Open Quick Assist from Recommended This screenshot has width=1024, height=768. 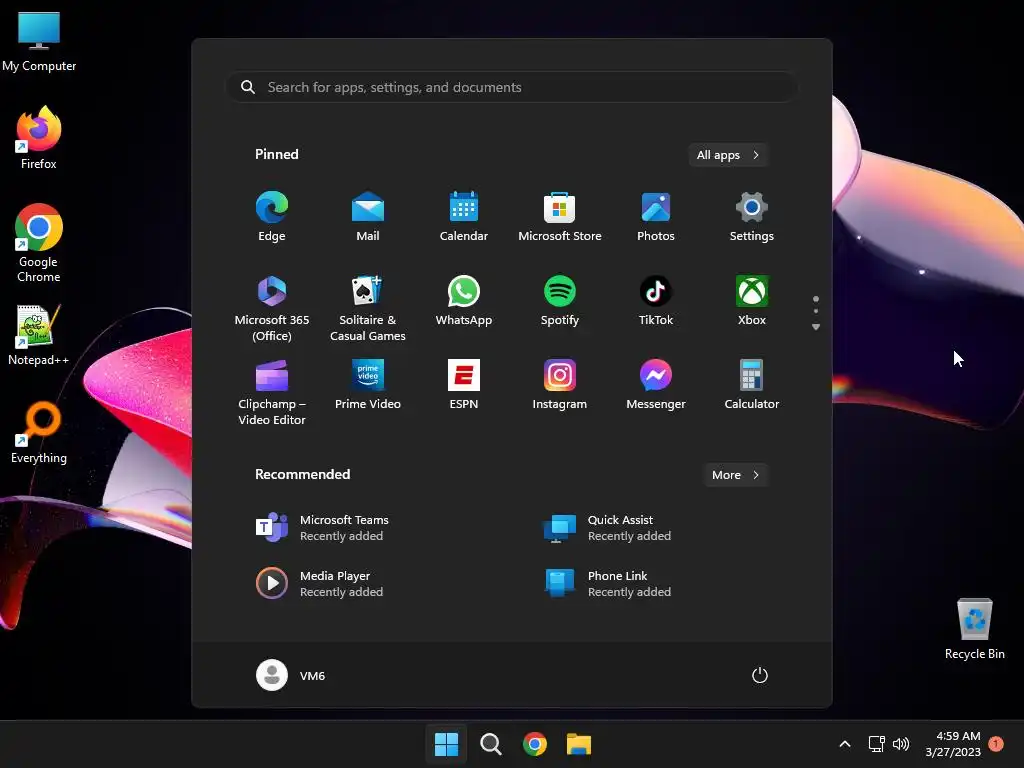coord(607,528)
